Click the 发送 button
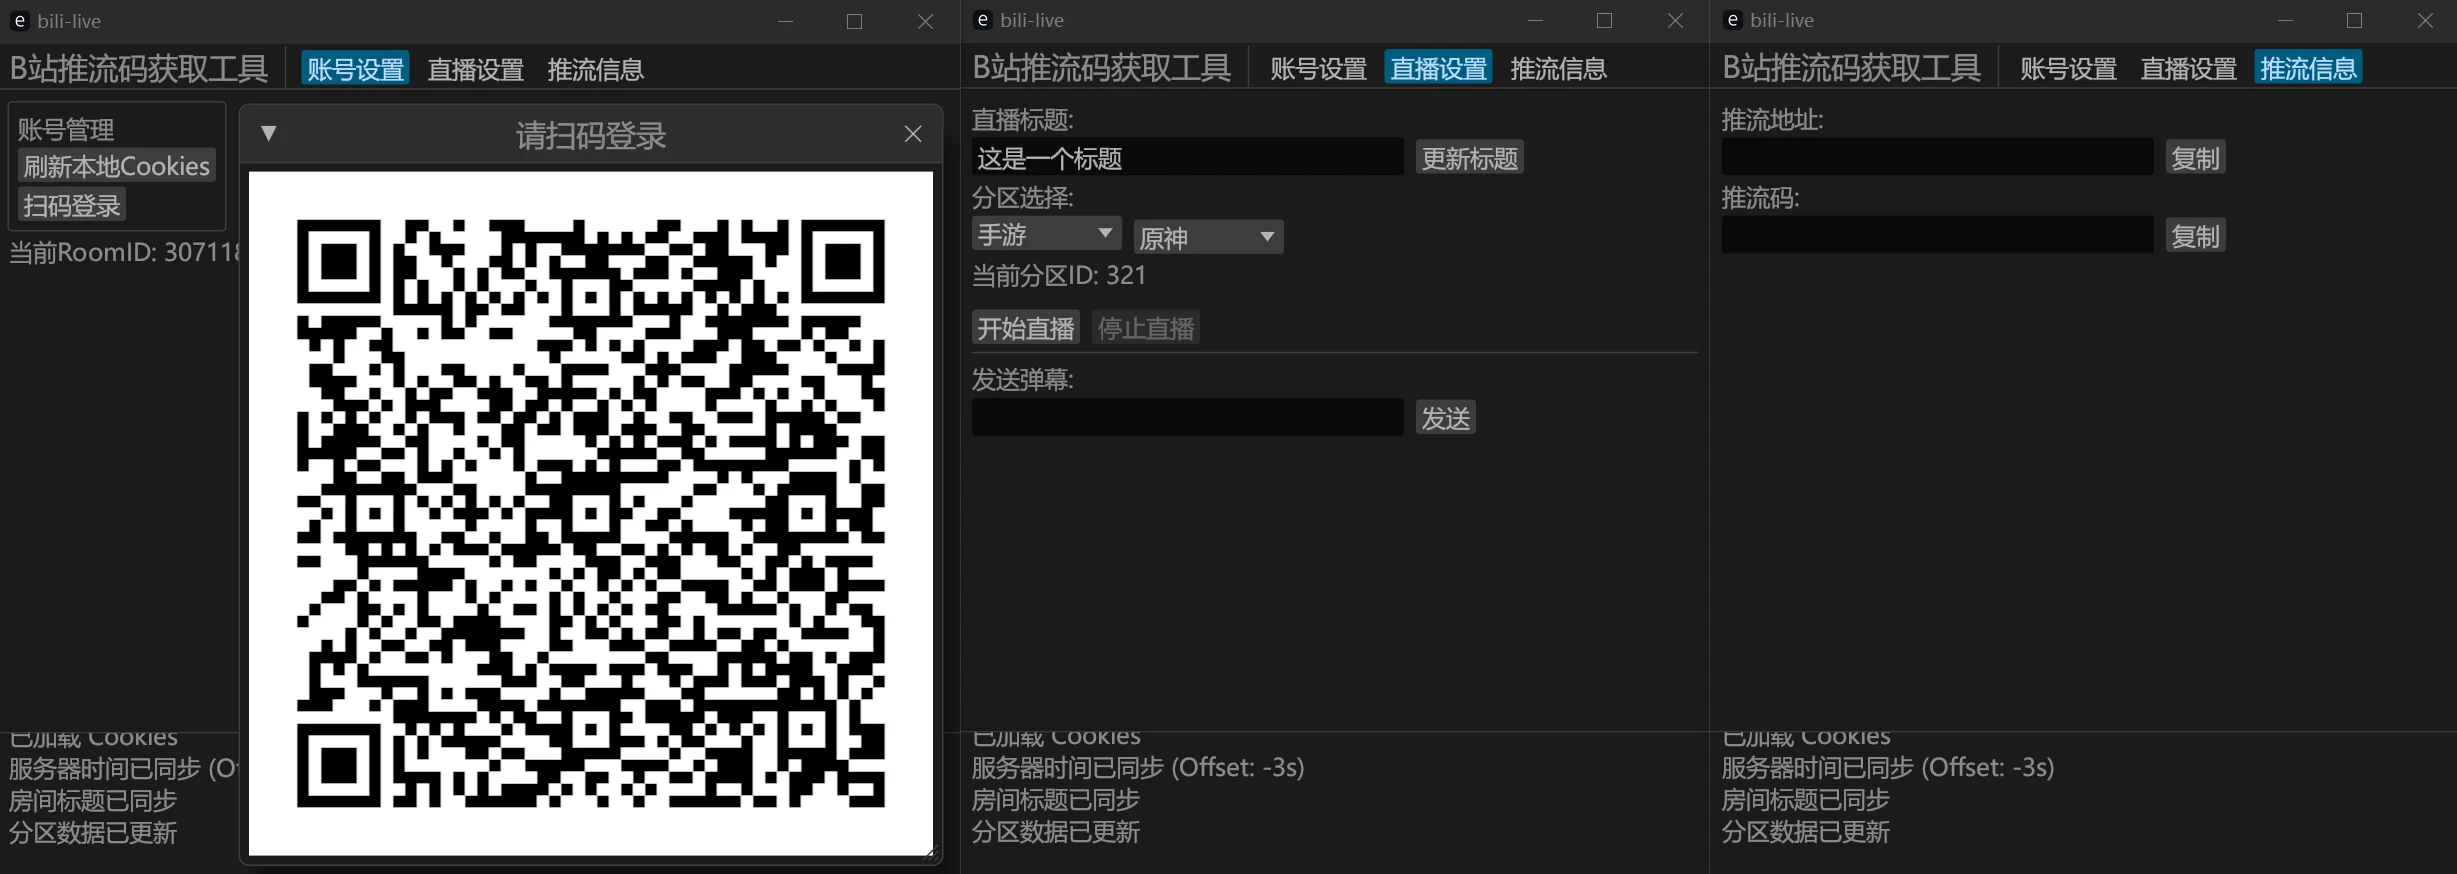Screen dimensions: 2457x874 click(x=1445, y=418)
